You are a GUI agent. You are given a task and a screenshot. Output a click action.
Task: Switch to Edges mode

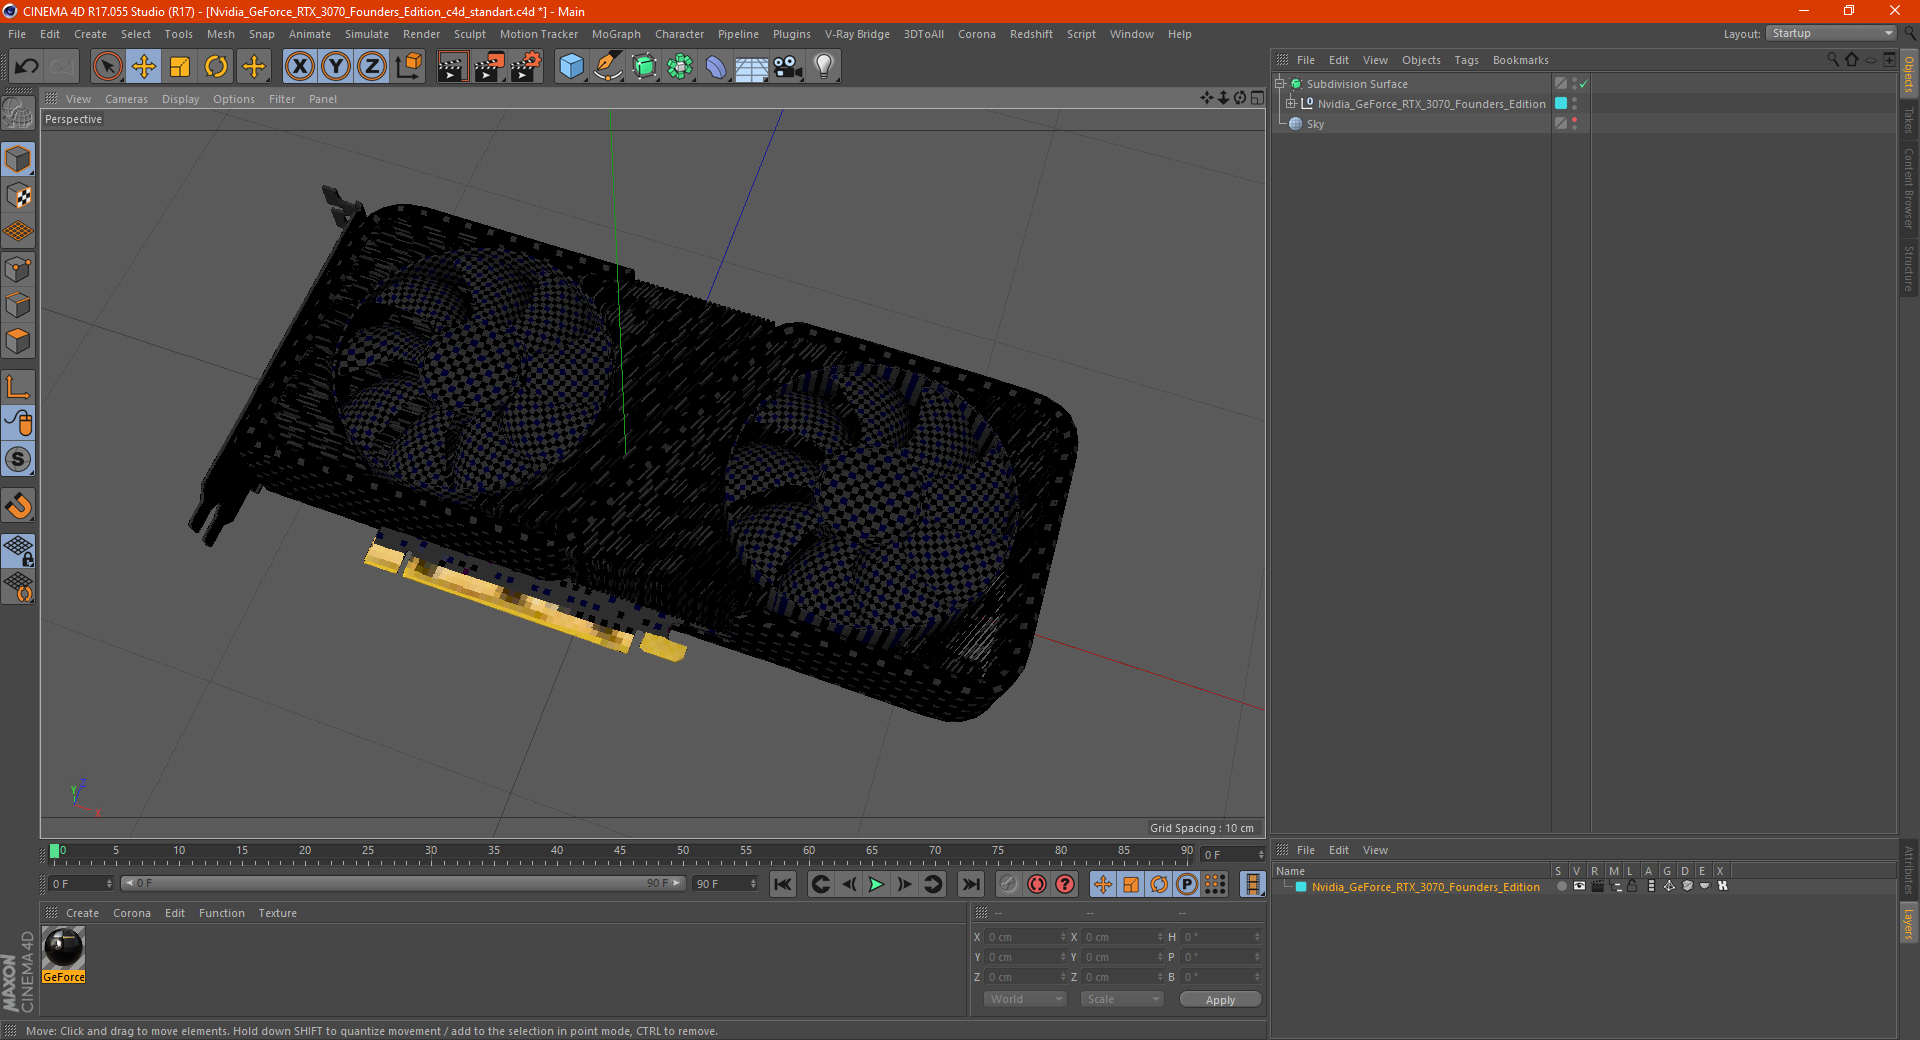pyautogui.click(x=19, y=305)
